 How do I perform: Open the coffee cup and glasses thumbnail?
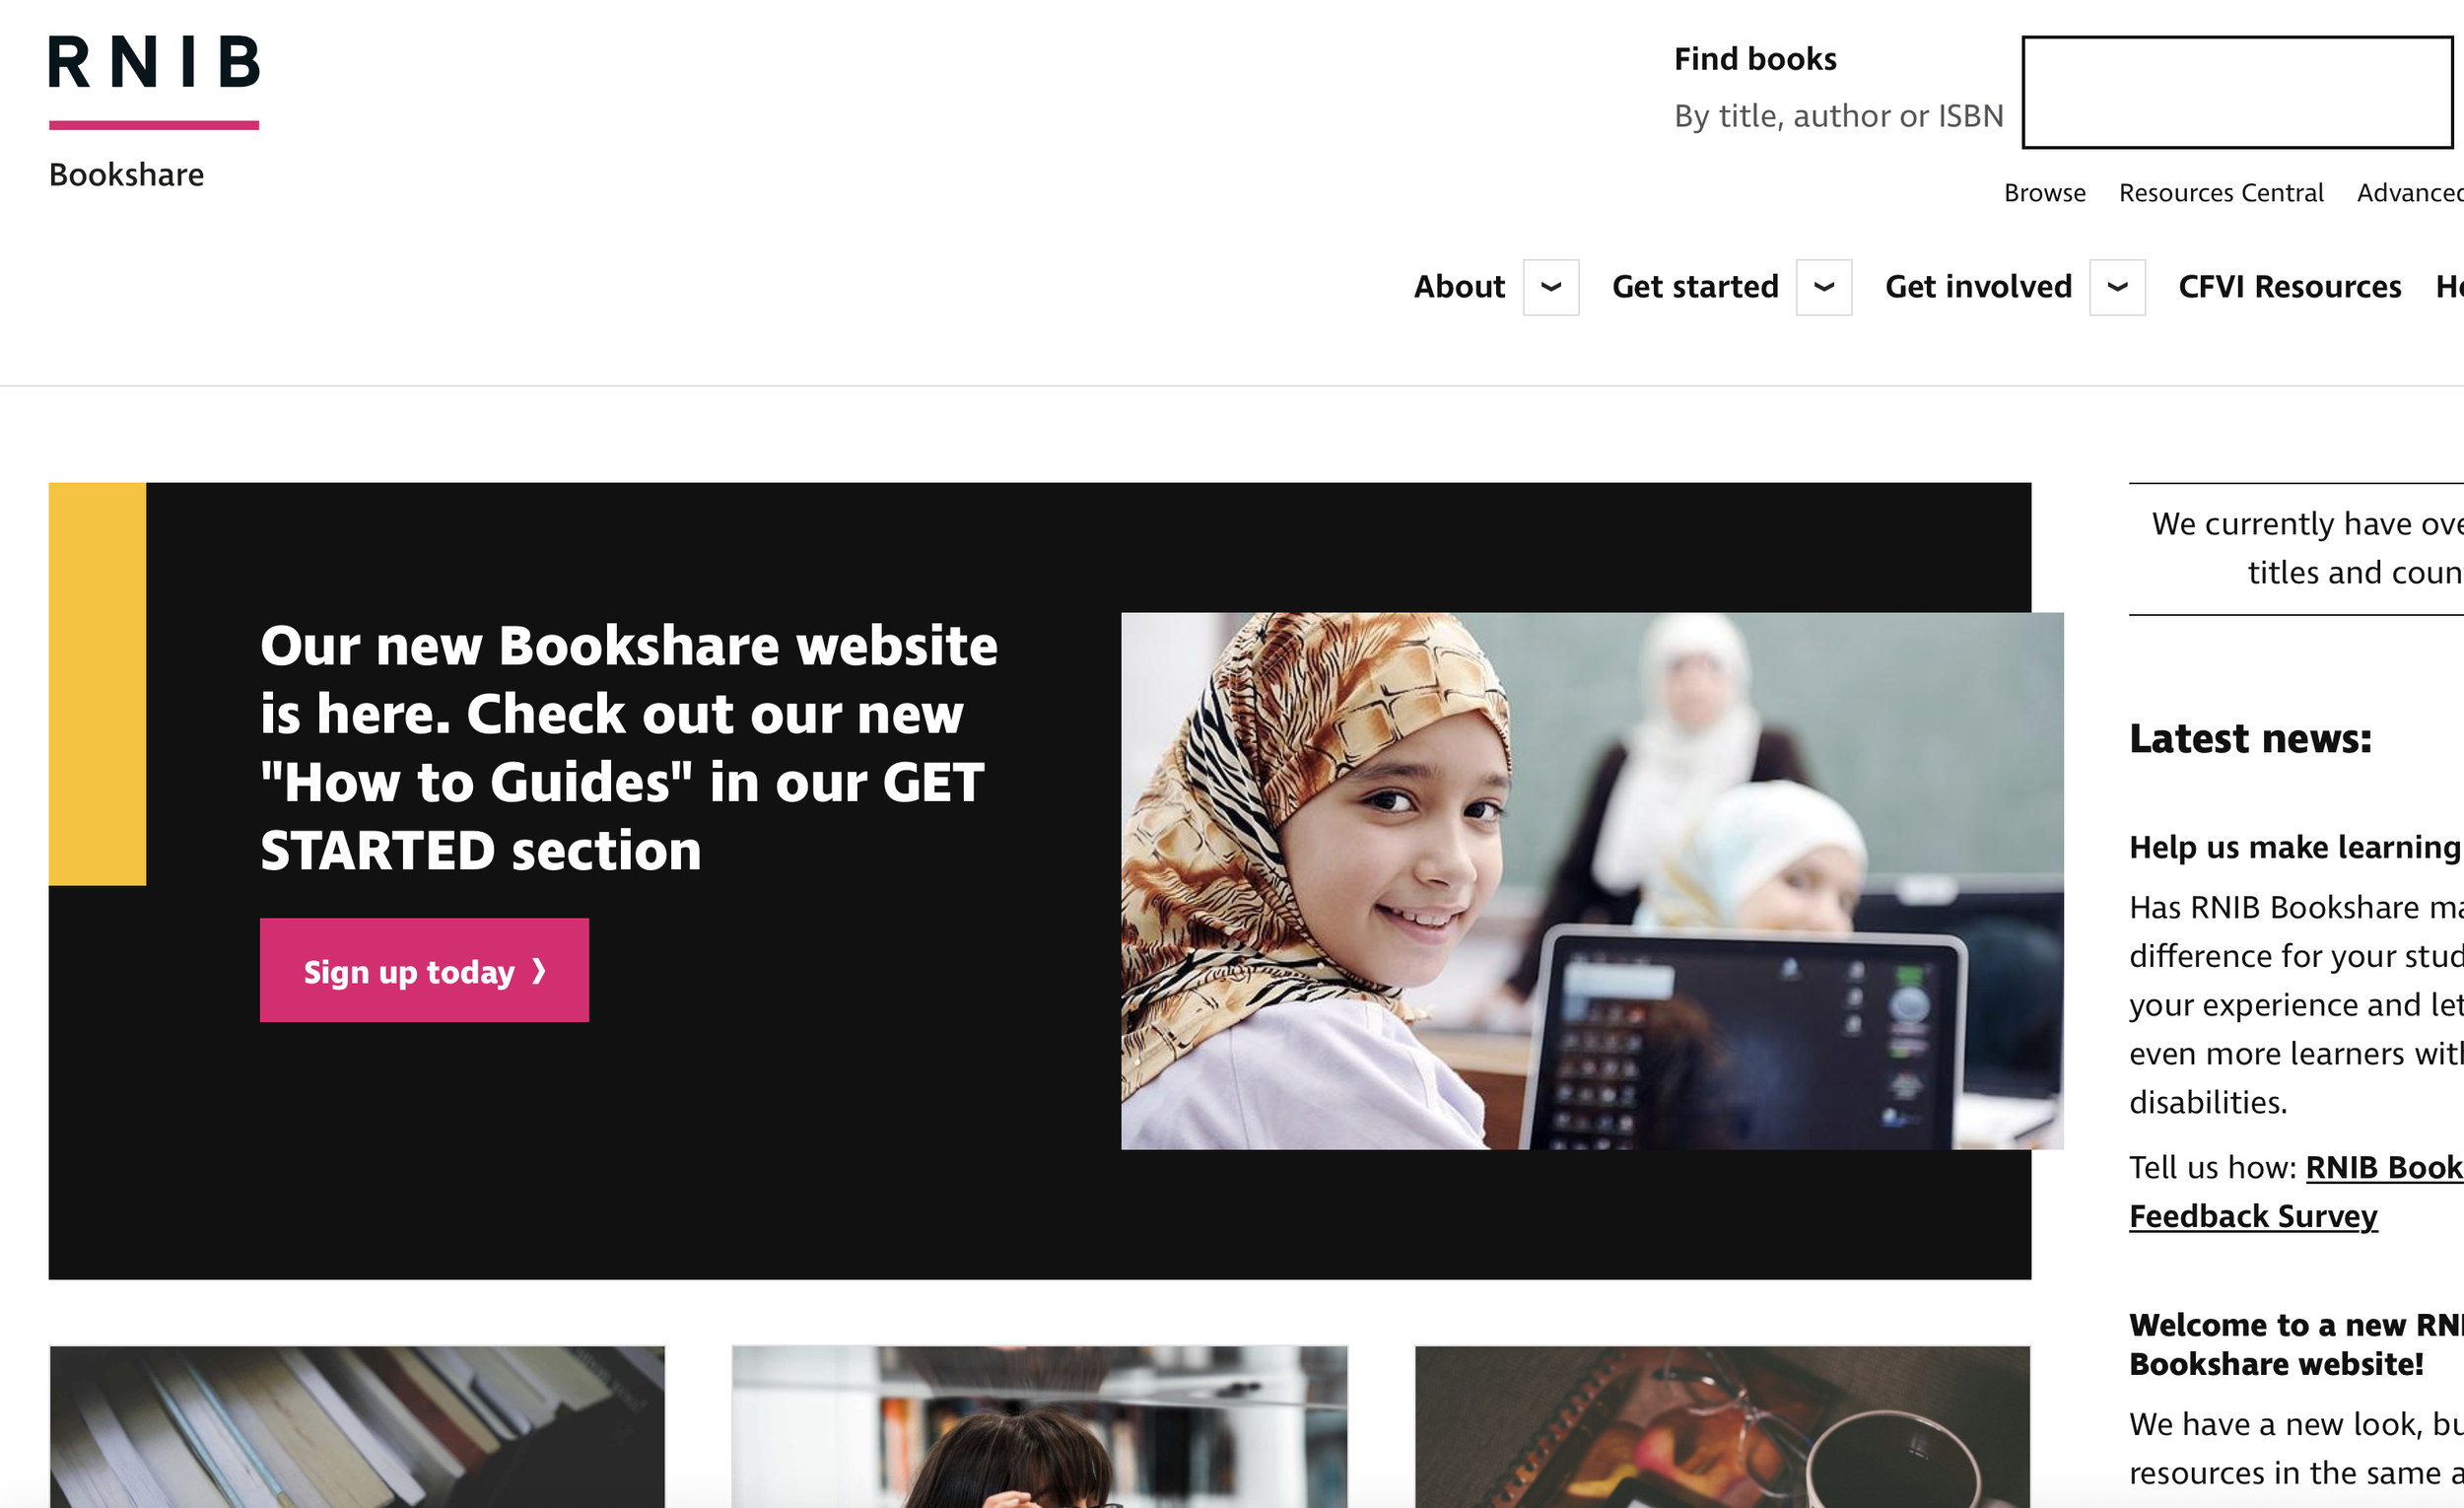point(1722,1427)
